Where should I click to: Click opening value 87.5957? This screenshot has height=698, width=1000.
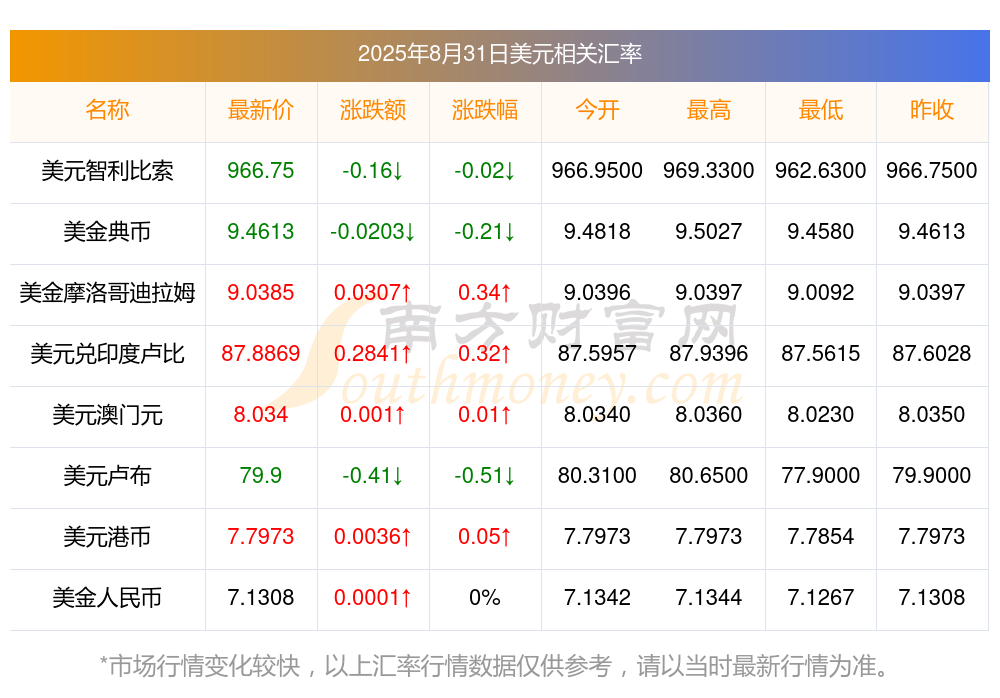point(597,353)
